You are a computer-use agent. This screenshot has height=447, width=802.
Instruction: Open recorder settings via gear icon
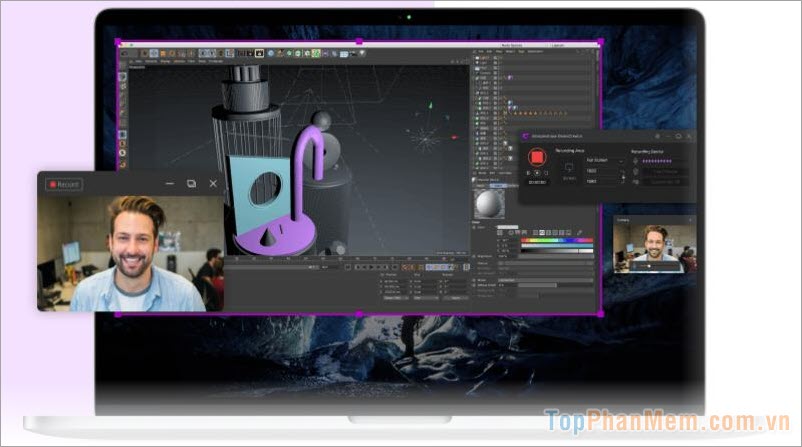[x=658, y=137]
